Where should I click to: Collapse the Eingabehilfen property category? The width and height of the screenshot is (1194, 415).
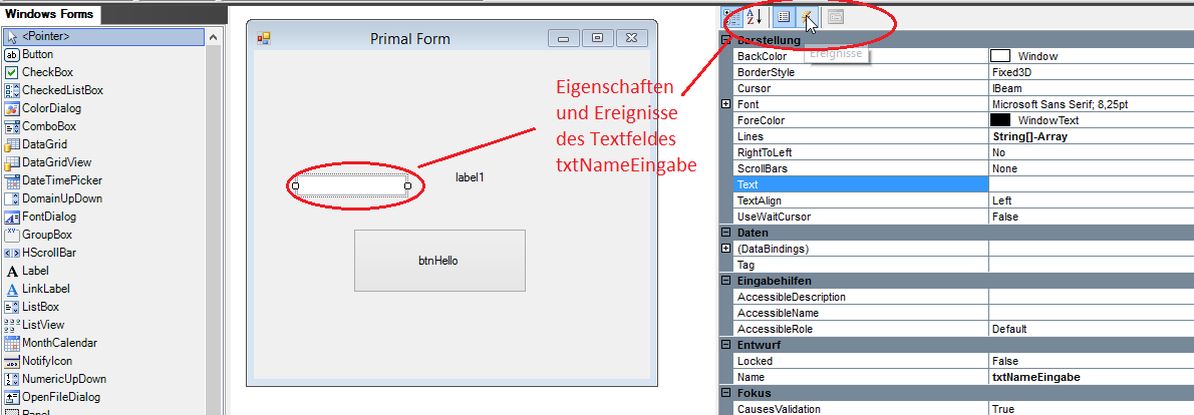tap(726, 281)
